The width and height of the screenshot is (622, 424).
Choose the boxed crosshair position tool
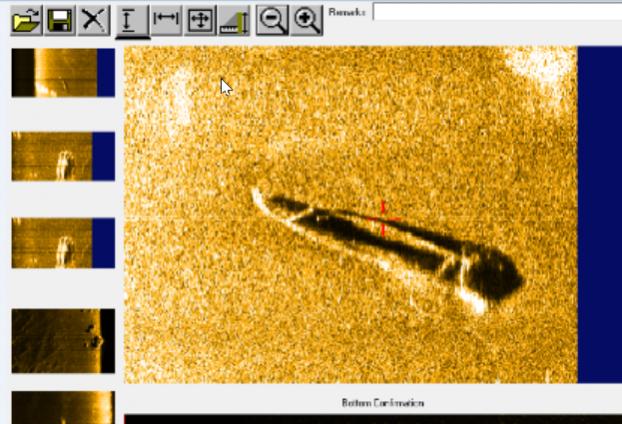pyautogui.click(x=200, y=20)
